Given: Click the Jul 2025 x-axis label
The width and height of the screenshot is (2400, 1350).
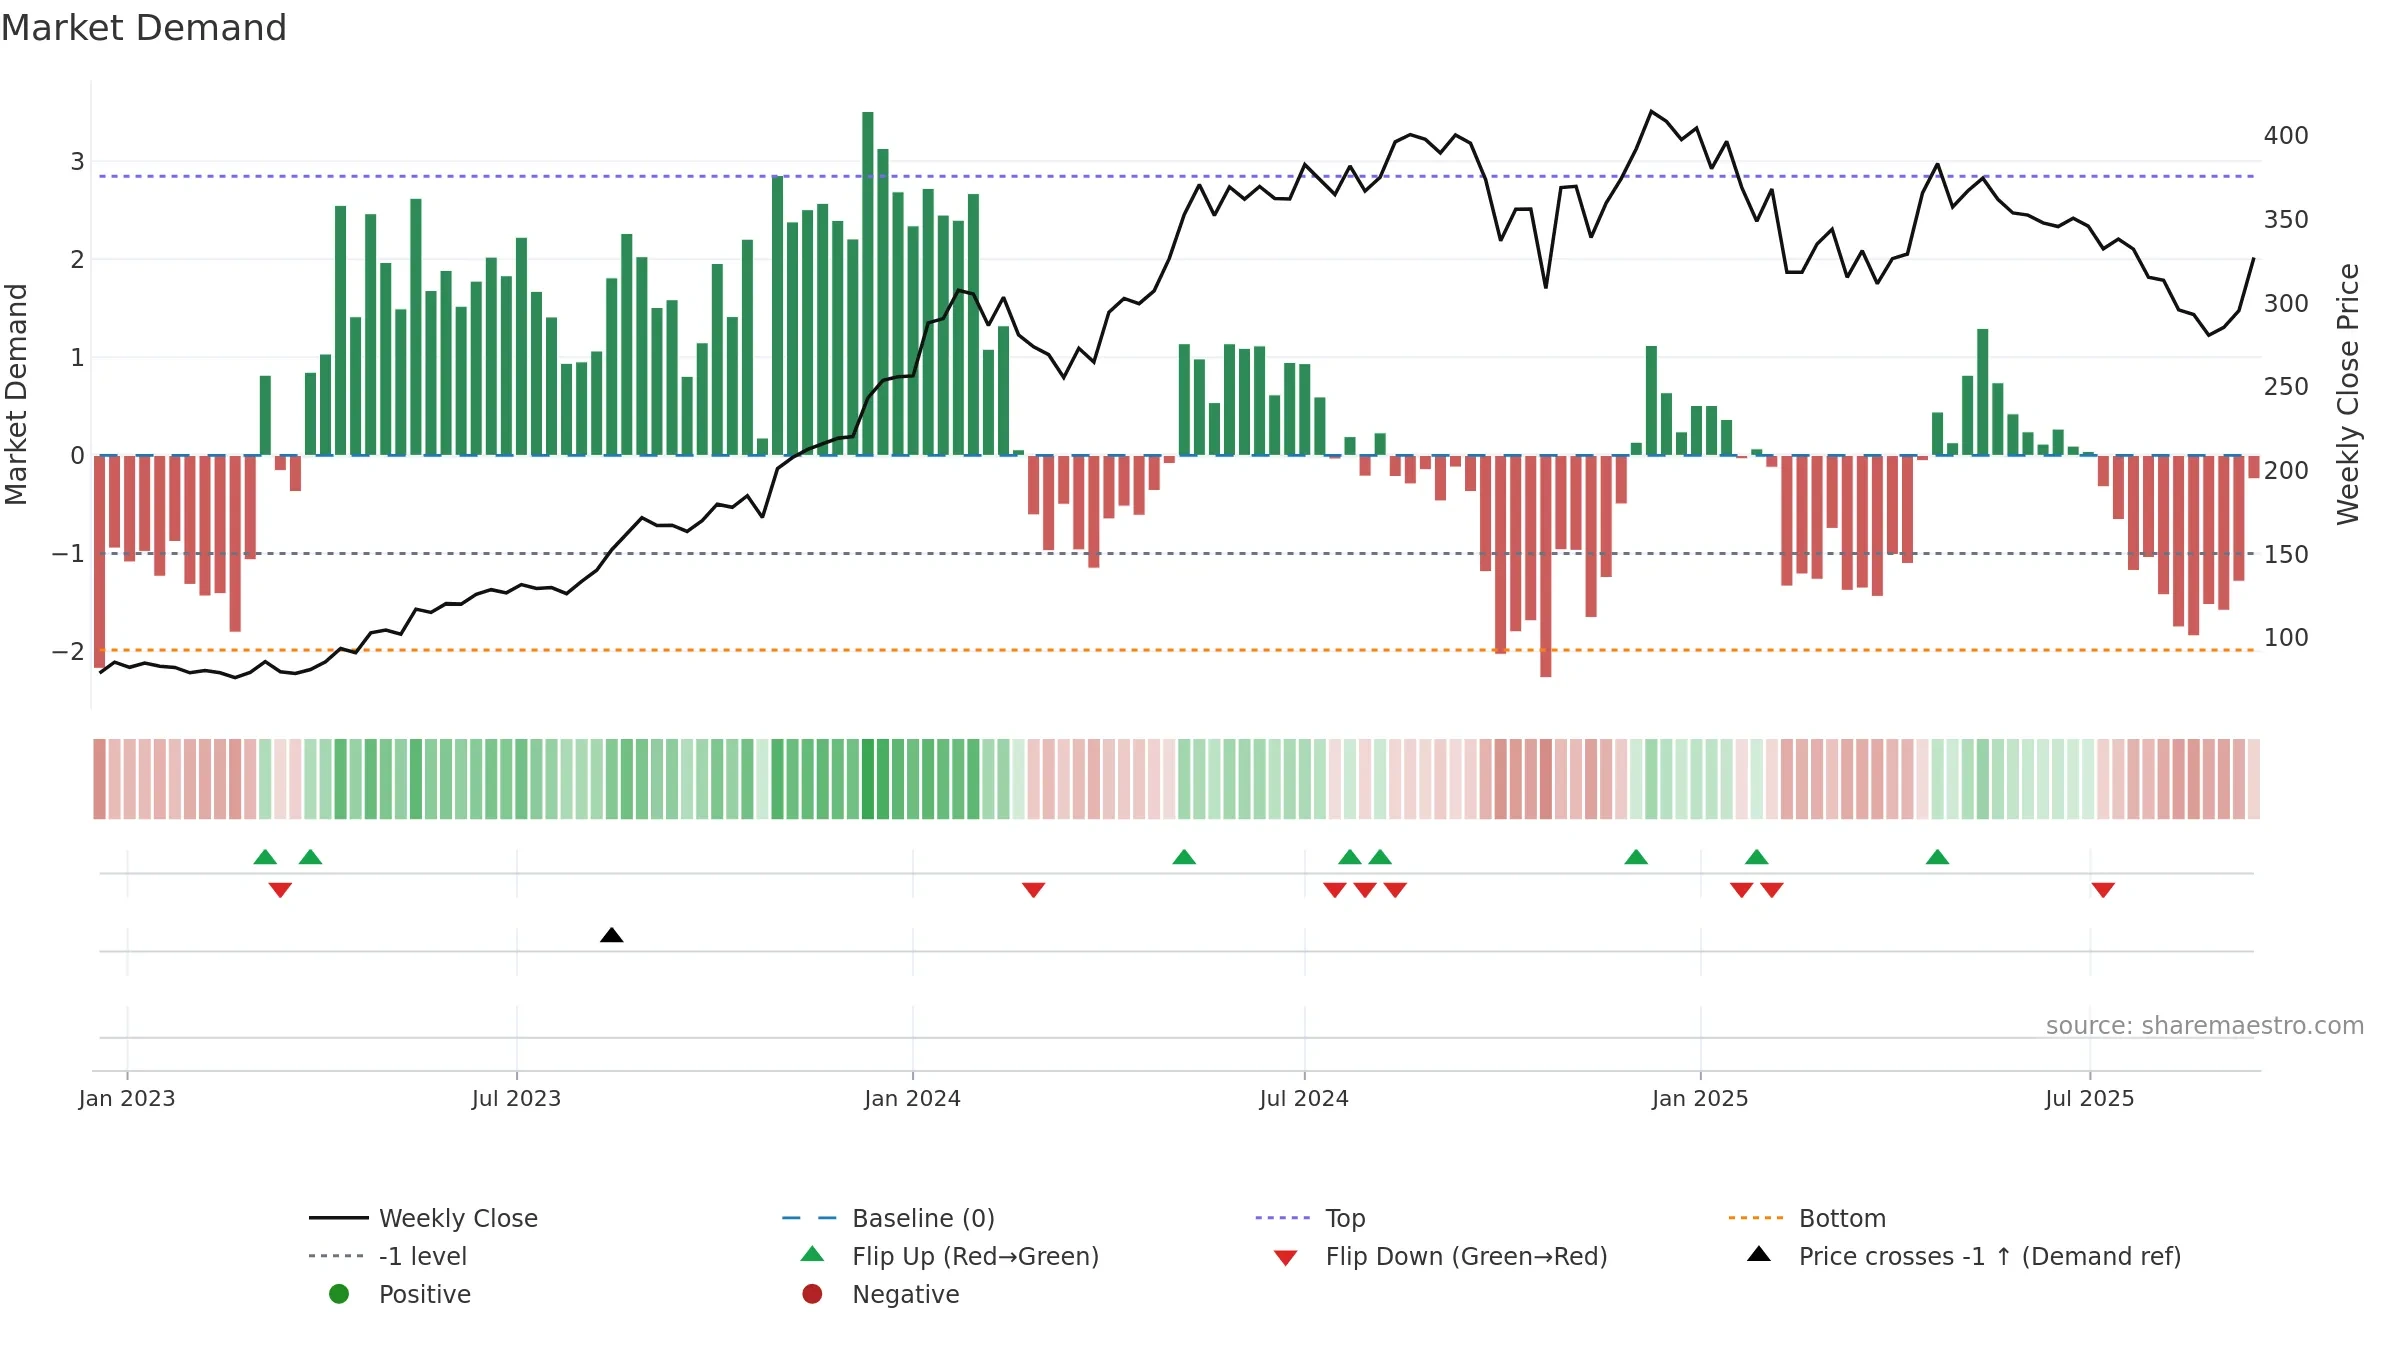Looking at the screenshot, I should coord(2090,1098).
